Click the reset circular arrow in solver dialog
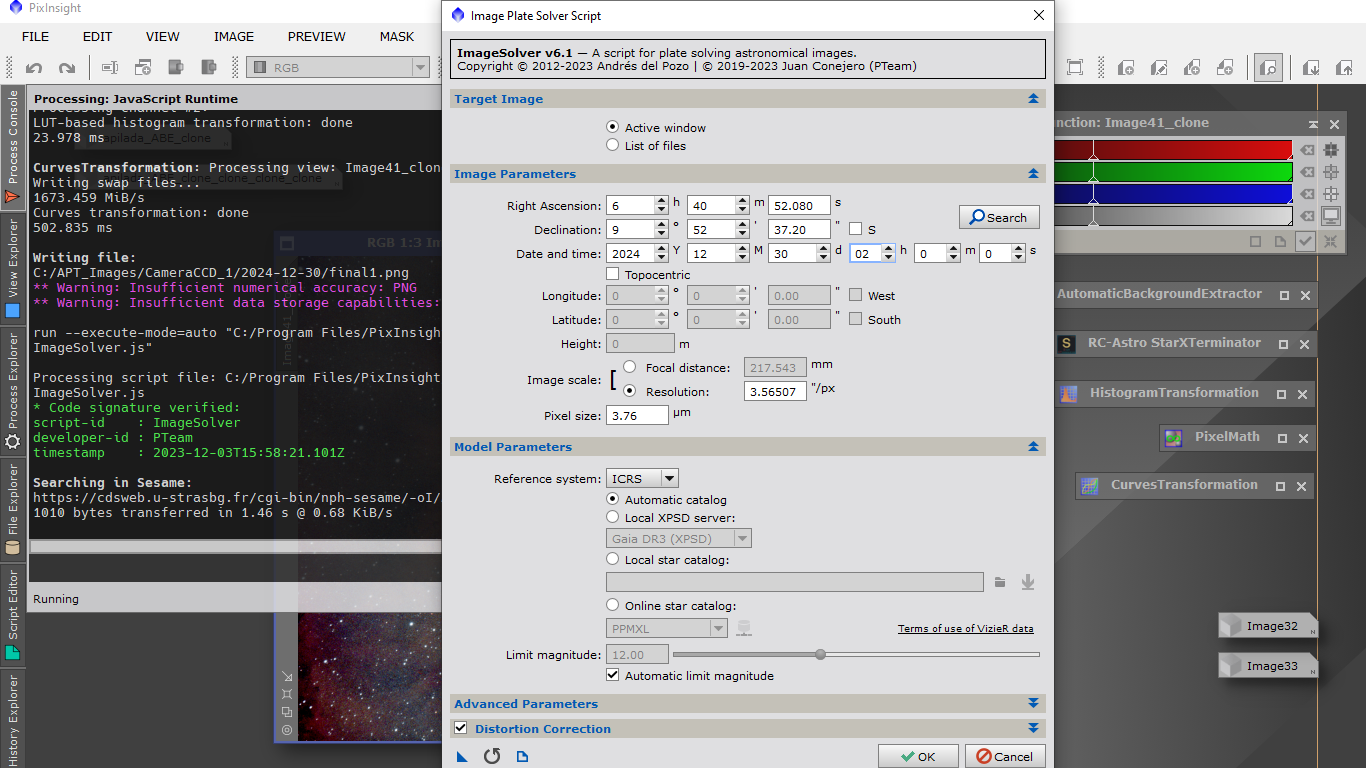Image resolution: width=1366 pixels, height=768 pixels. coord(492,756)
